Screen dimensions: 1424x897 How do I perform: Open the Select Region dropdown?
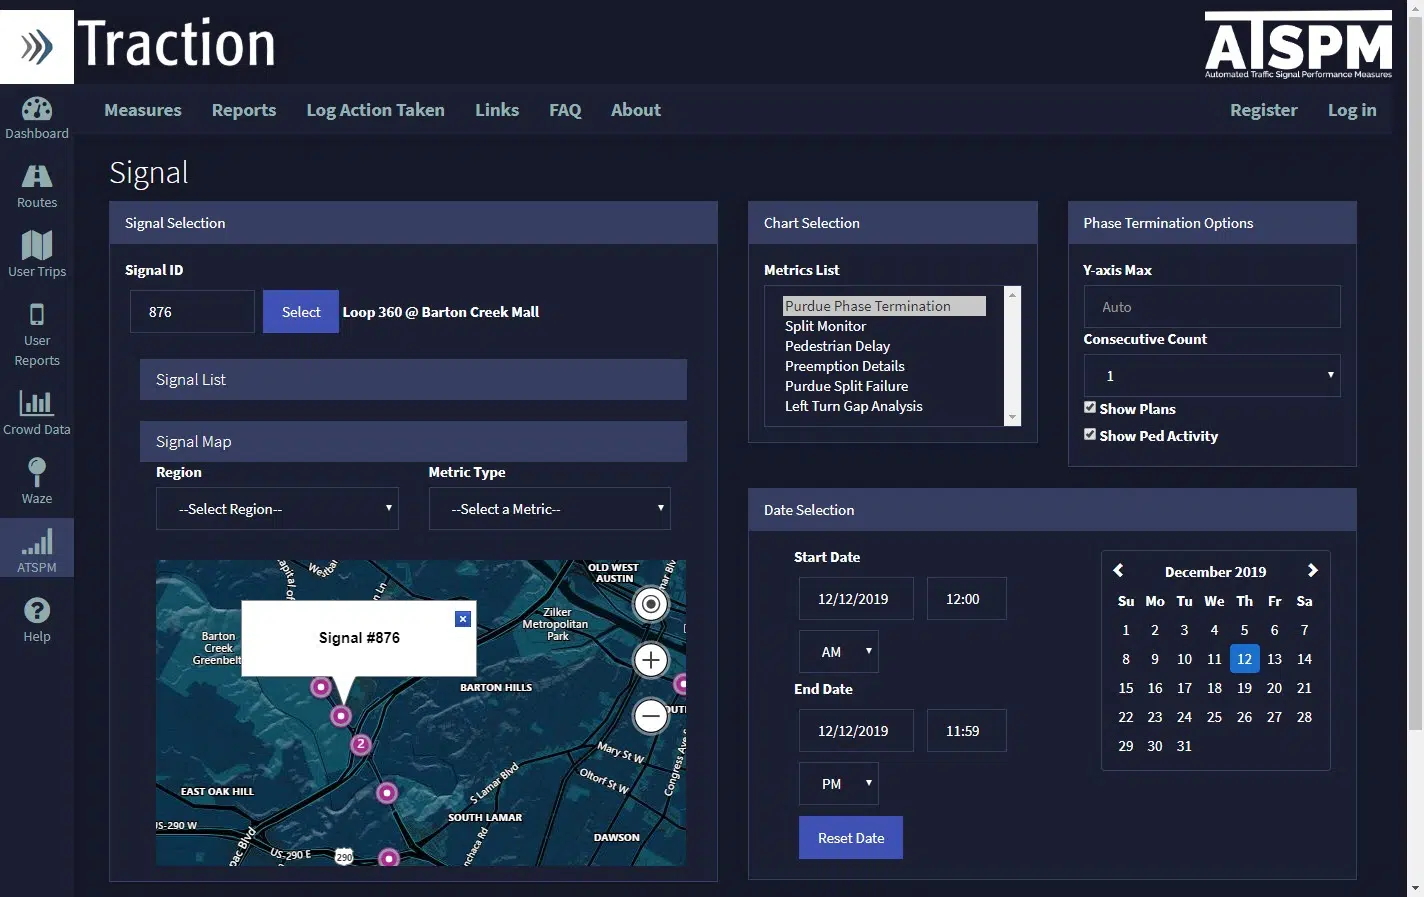(277, 509)
